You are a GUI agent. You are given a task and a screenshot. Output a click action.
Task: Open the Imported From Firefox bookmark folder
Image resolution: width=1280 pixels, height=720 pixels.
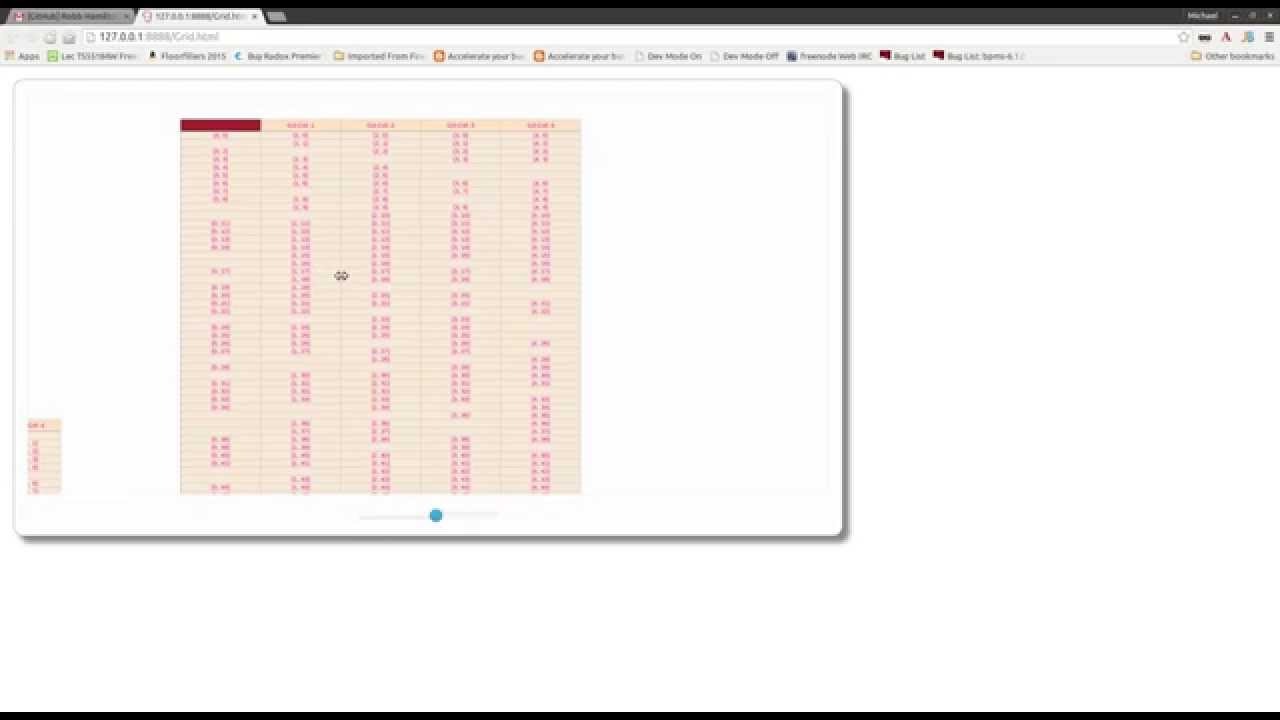[379, 56]
